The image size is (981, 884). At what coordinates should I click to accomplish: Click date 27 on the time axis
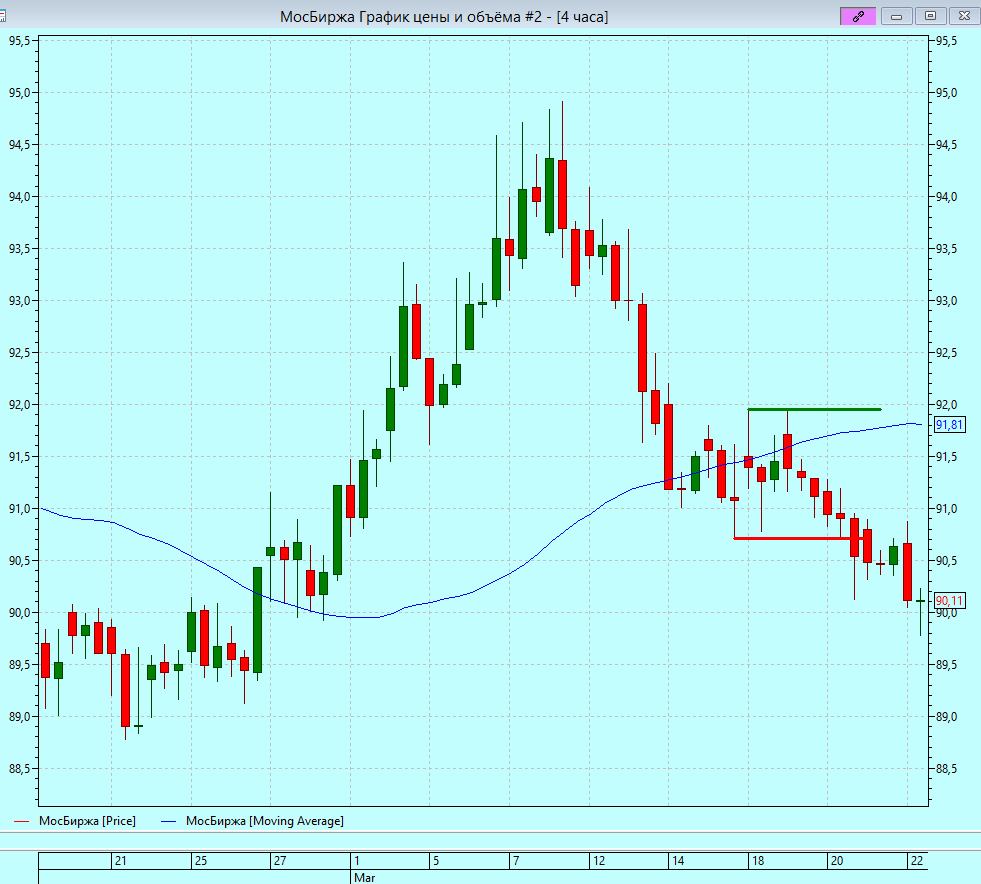(280, 861)
